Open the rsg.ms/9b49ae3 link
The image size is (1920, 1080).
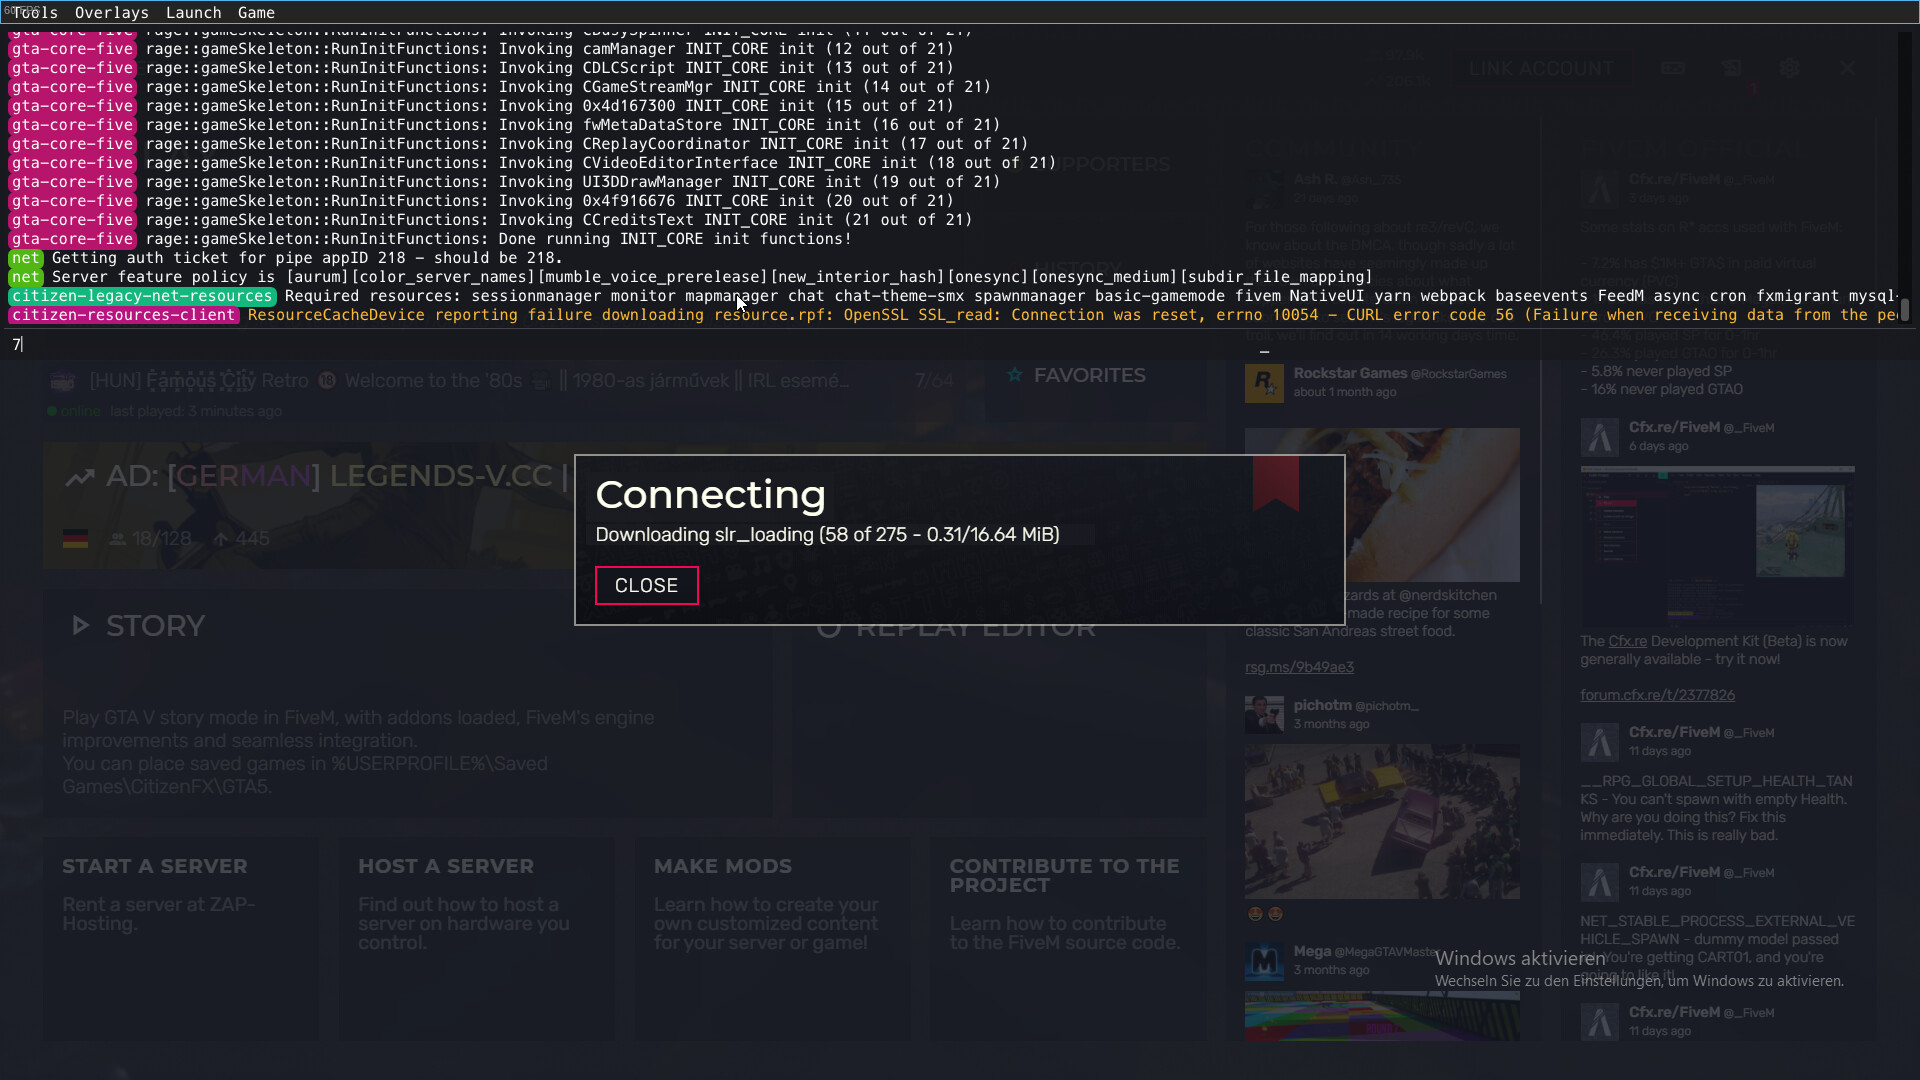click(x=1299, y=667)
